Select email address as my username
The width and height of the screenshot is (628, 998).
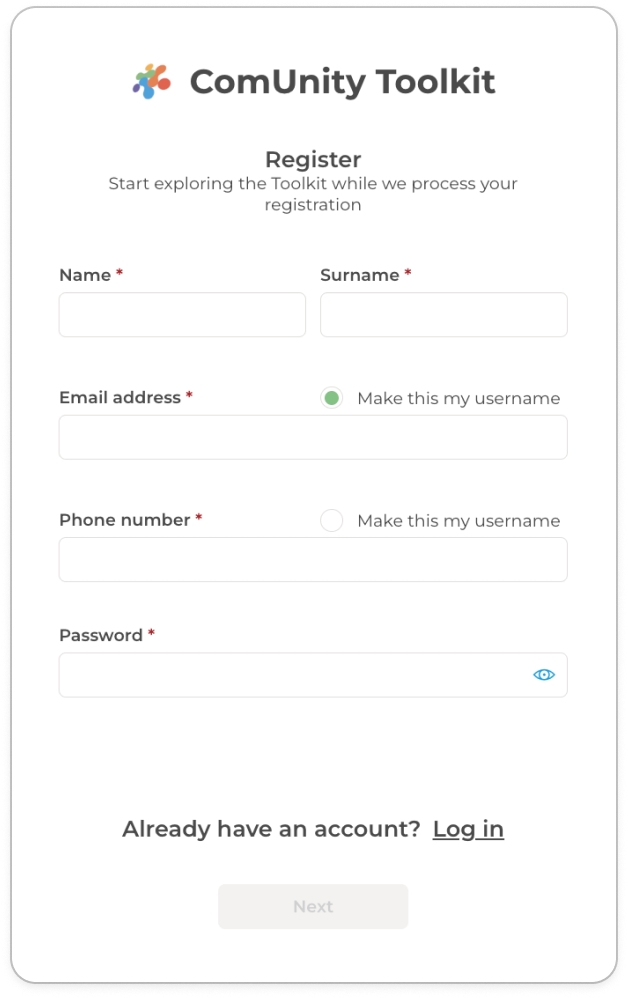(x=332, y=398)
